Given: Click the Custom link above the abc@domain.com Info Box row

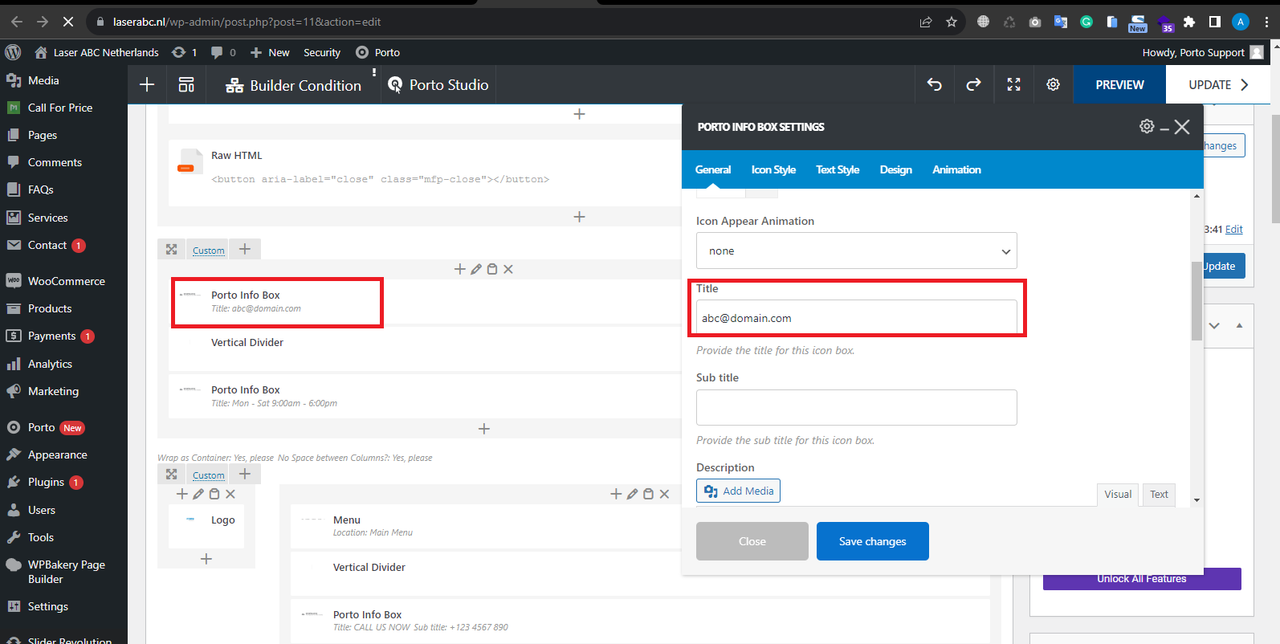Looking at the screenshot, I should pos(208,250).
